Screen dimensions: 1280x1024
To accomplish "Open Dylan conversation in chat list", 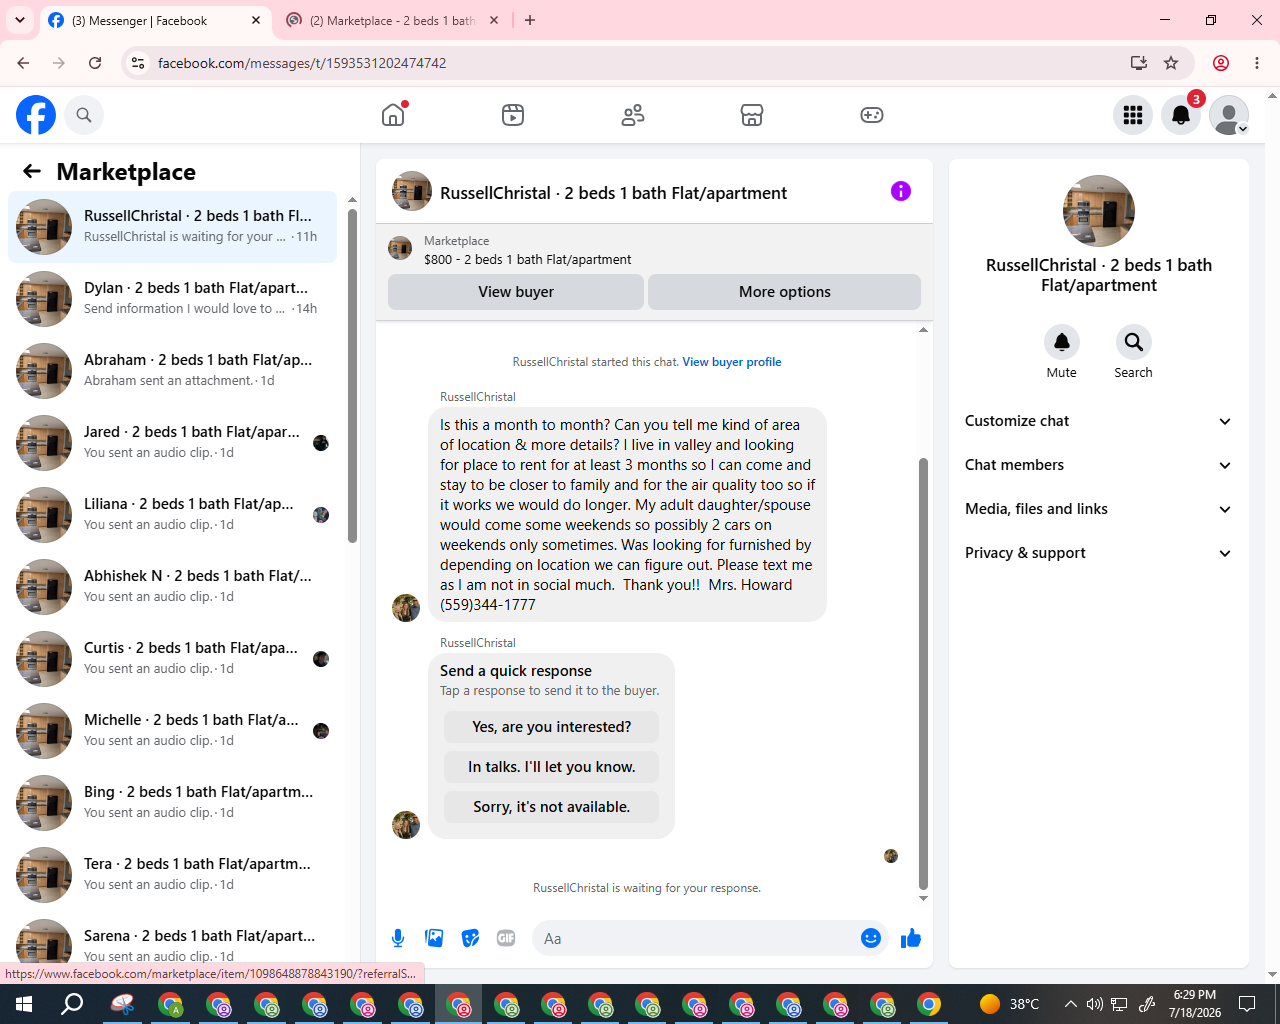I will 173,299.
